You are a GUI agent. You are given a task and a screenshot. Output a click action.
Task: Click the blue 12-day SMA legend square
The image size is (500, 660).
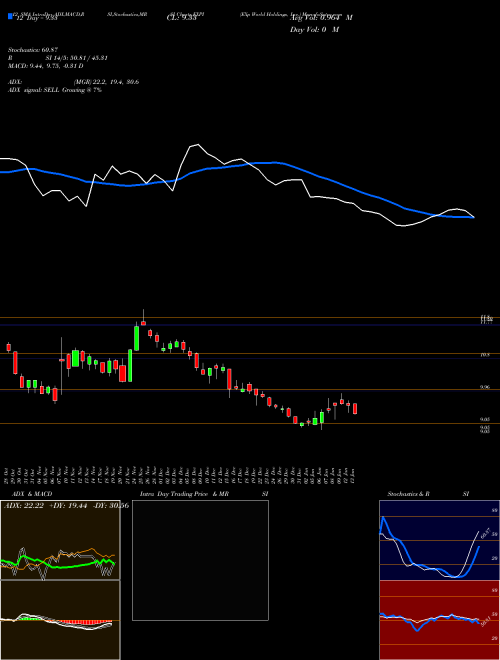11,17
